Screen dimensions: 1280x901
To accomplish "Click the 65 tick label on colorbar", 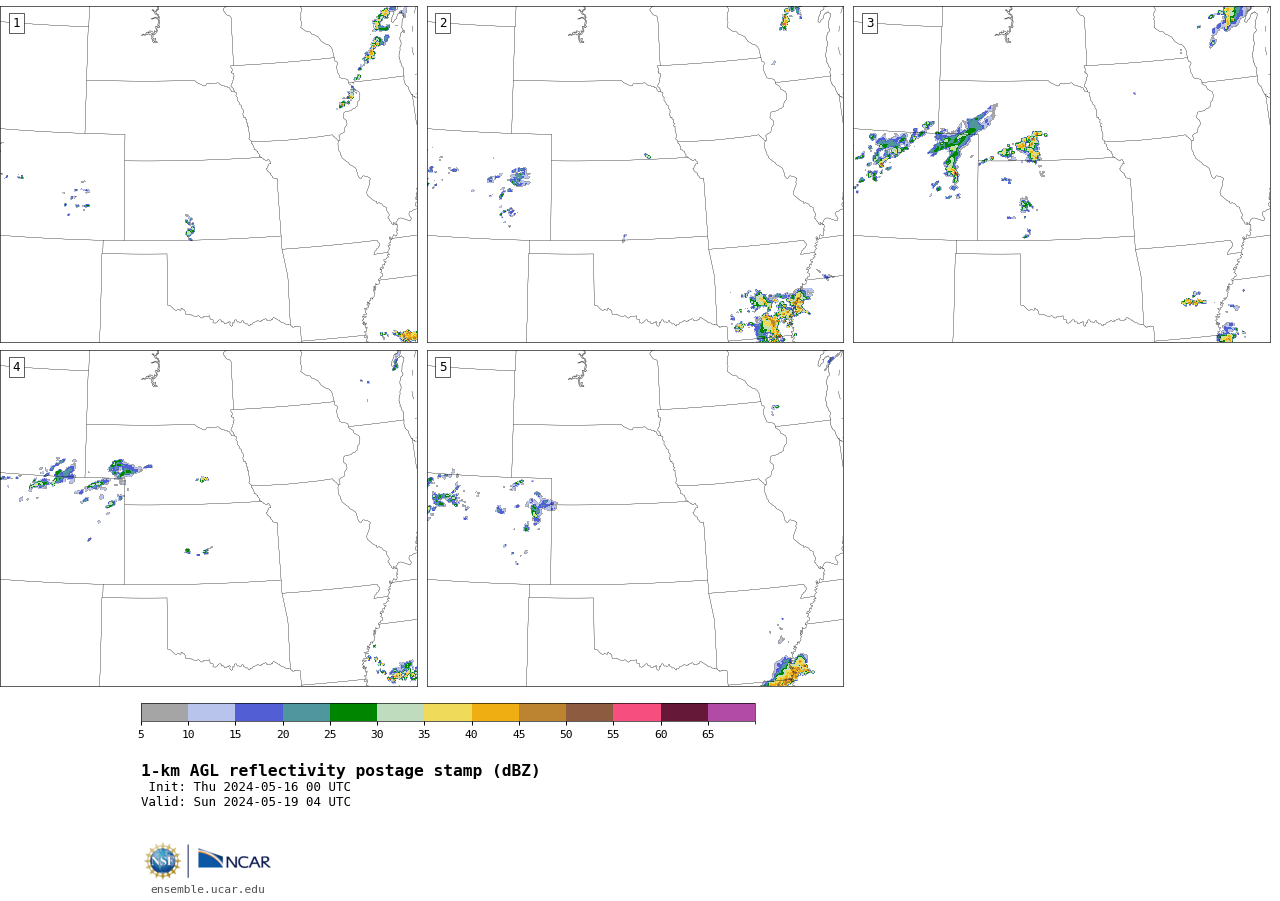I will click(x=708, y=735).
